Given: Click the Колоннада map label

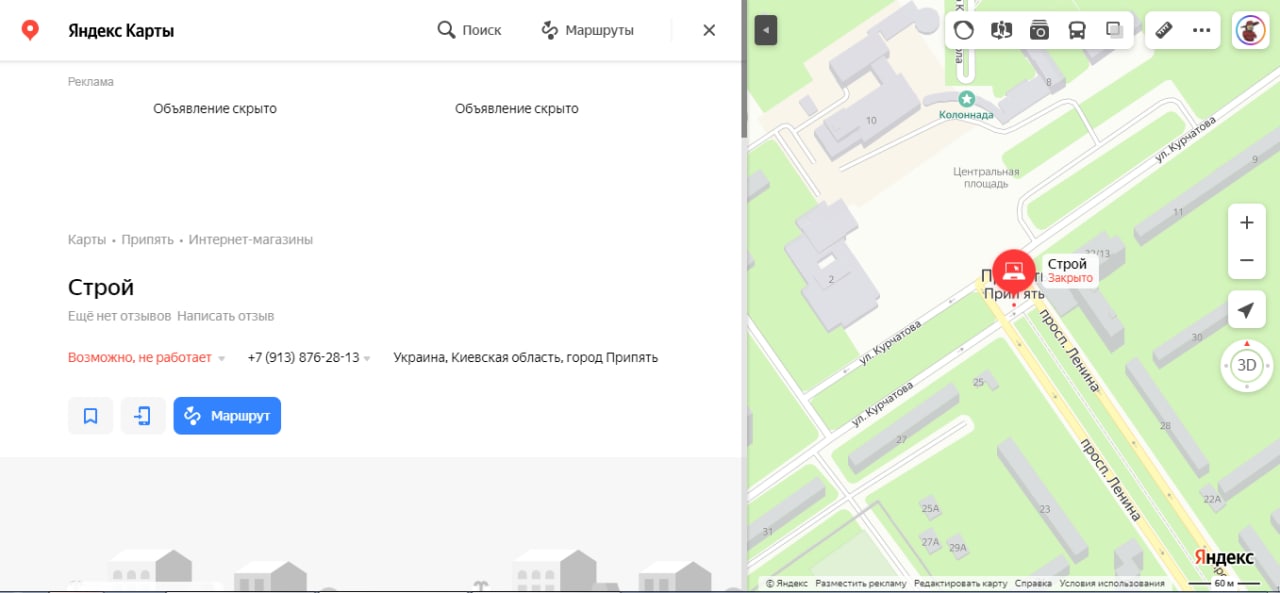Looking at the screenshot, I should pyautogui.click(x=966, y=115).
